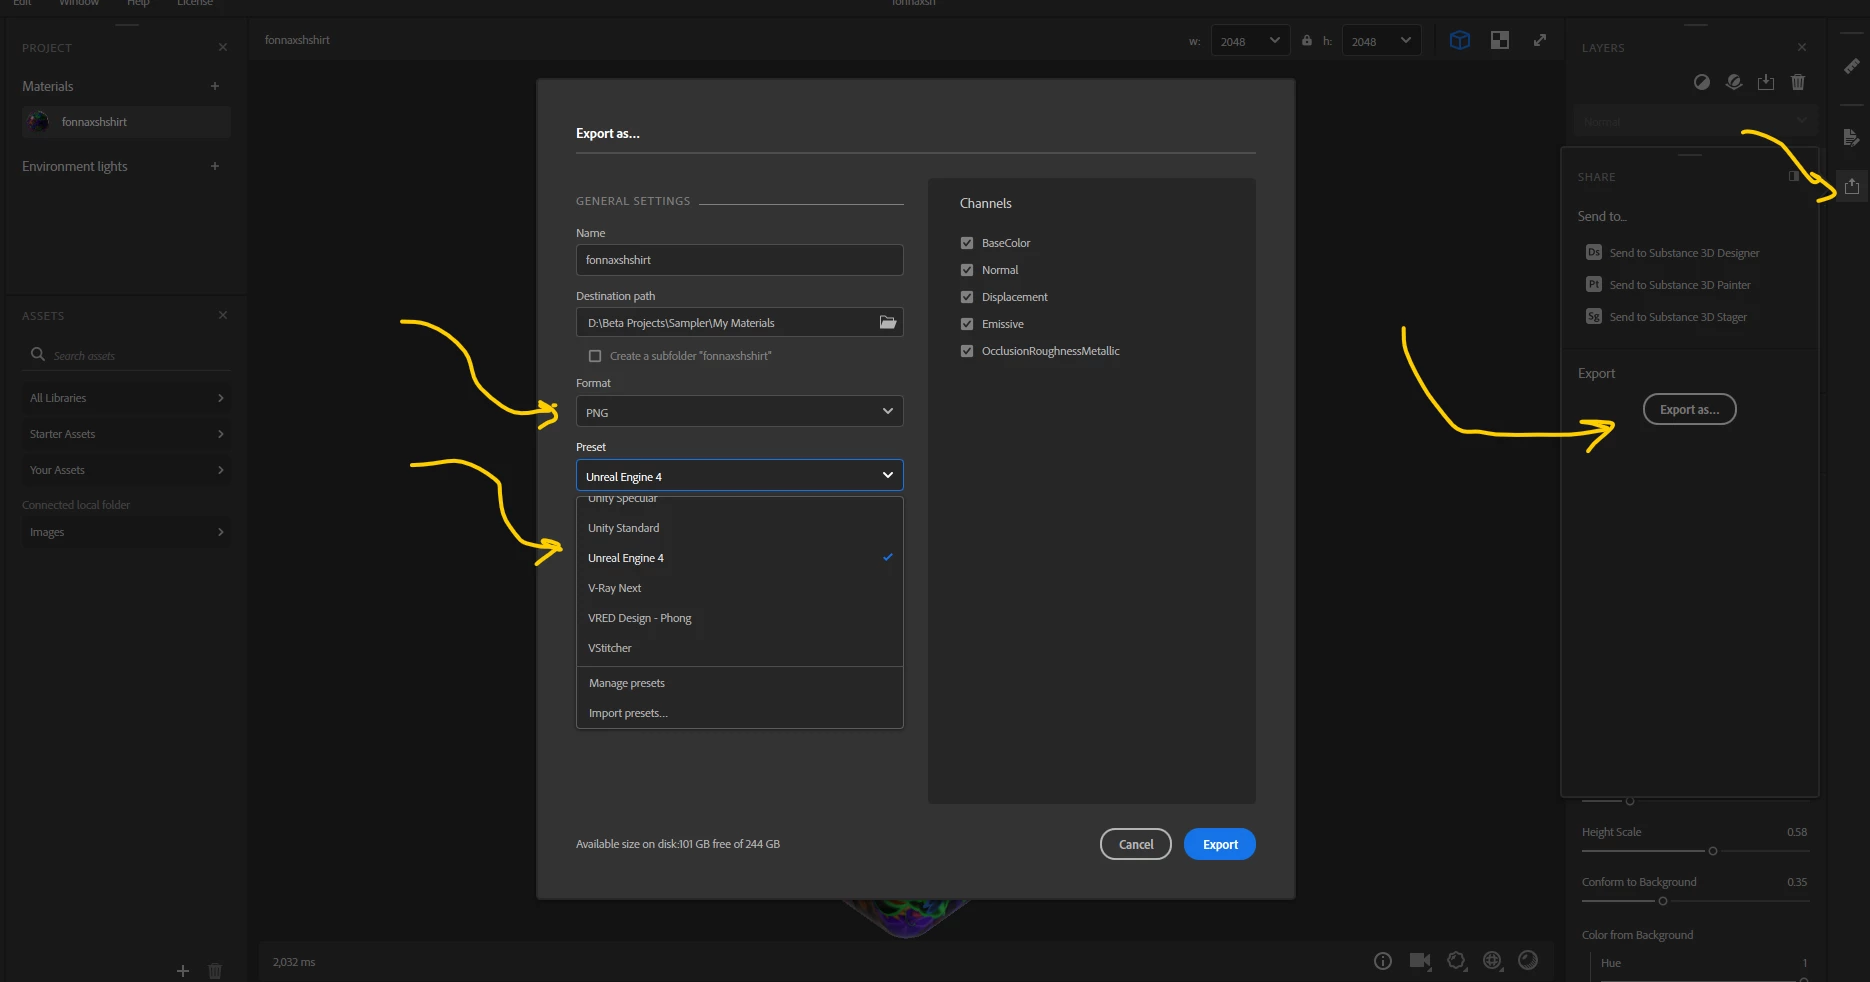Add material layer sphere icon in Layers
Screen dimensions: 1870x982
click(1734, 82)
